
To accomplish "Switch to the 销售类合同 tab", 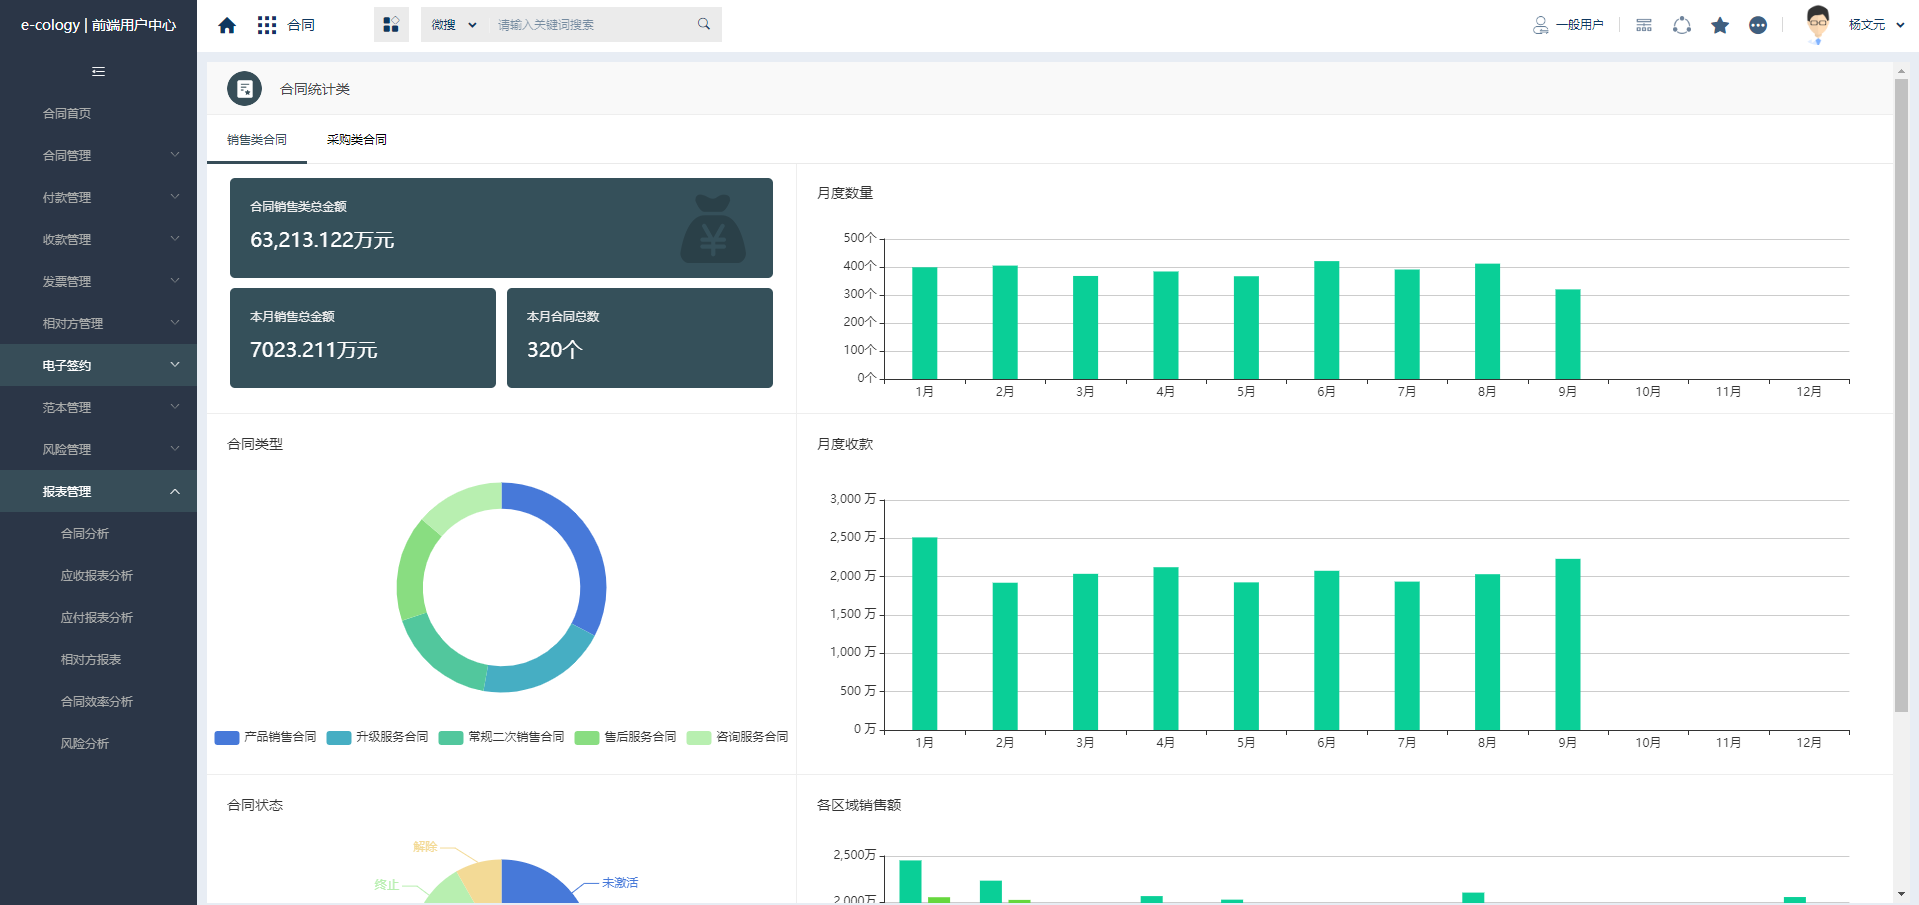I will tap(257, 140).
